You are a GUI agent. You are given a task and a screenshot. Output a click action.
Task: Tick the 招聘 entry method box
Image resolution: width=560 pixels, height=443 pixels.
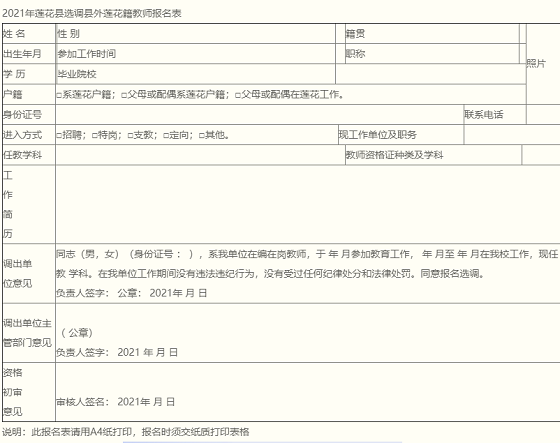59,136
